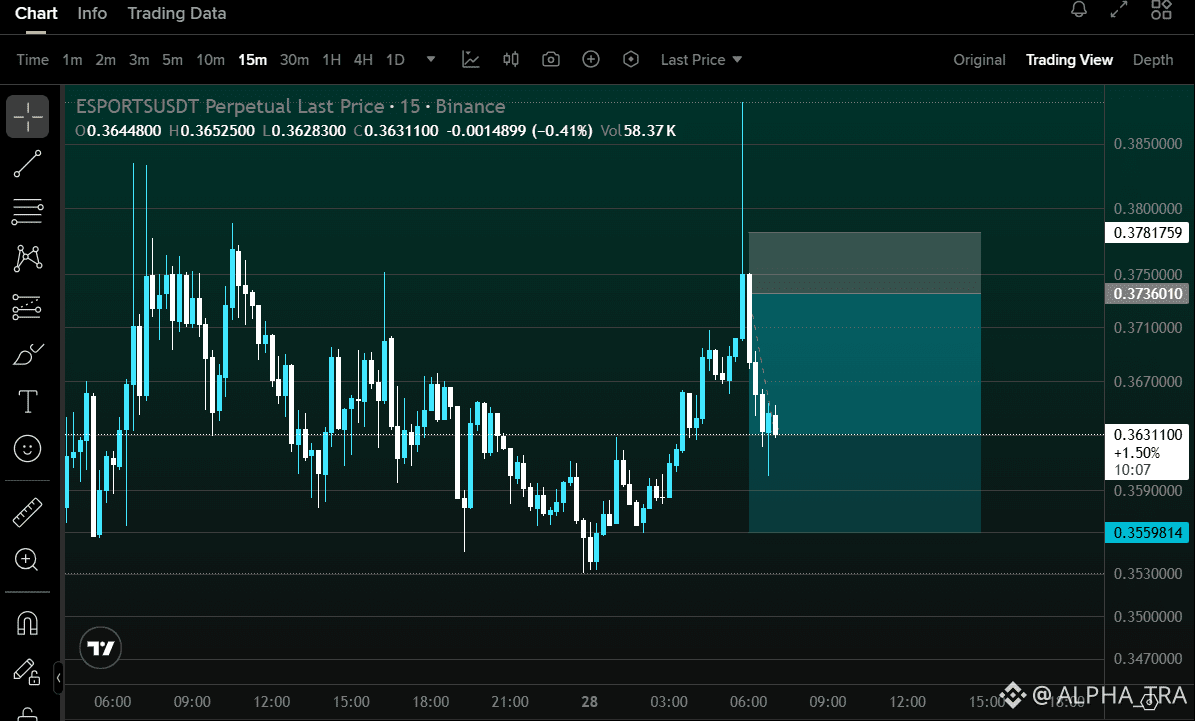The image size is (1195, 721).
Task: Collapse the drawing toolbar side arrow
Action: [x=58, y=678]
